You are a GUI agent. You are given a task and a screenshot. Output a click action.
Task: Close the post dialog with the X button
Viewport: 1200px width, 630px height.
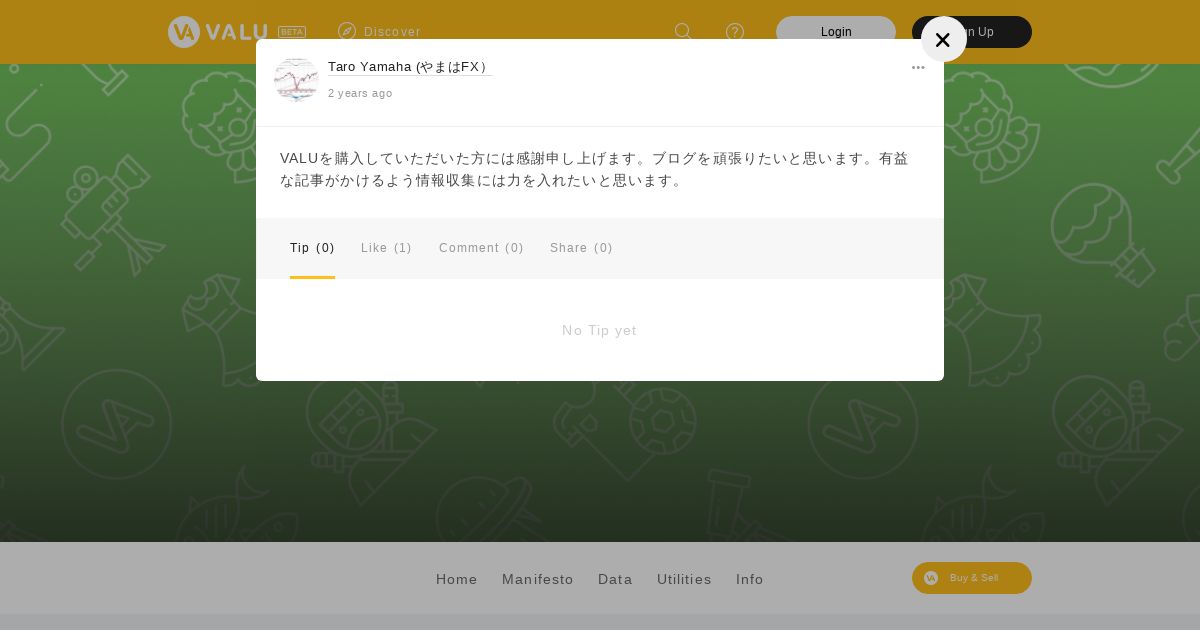click(943, 40)
